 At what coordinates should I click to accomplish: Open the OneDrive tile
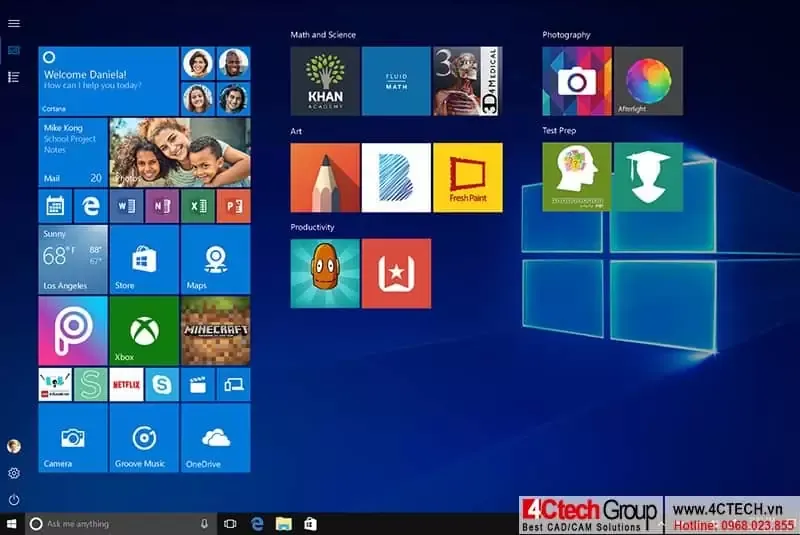point(216,438)
